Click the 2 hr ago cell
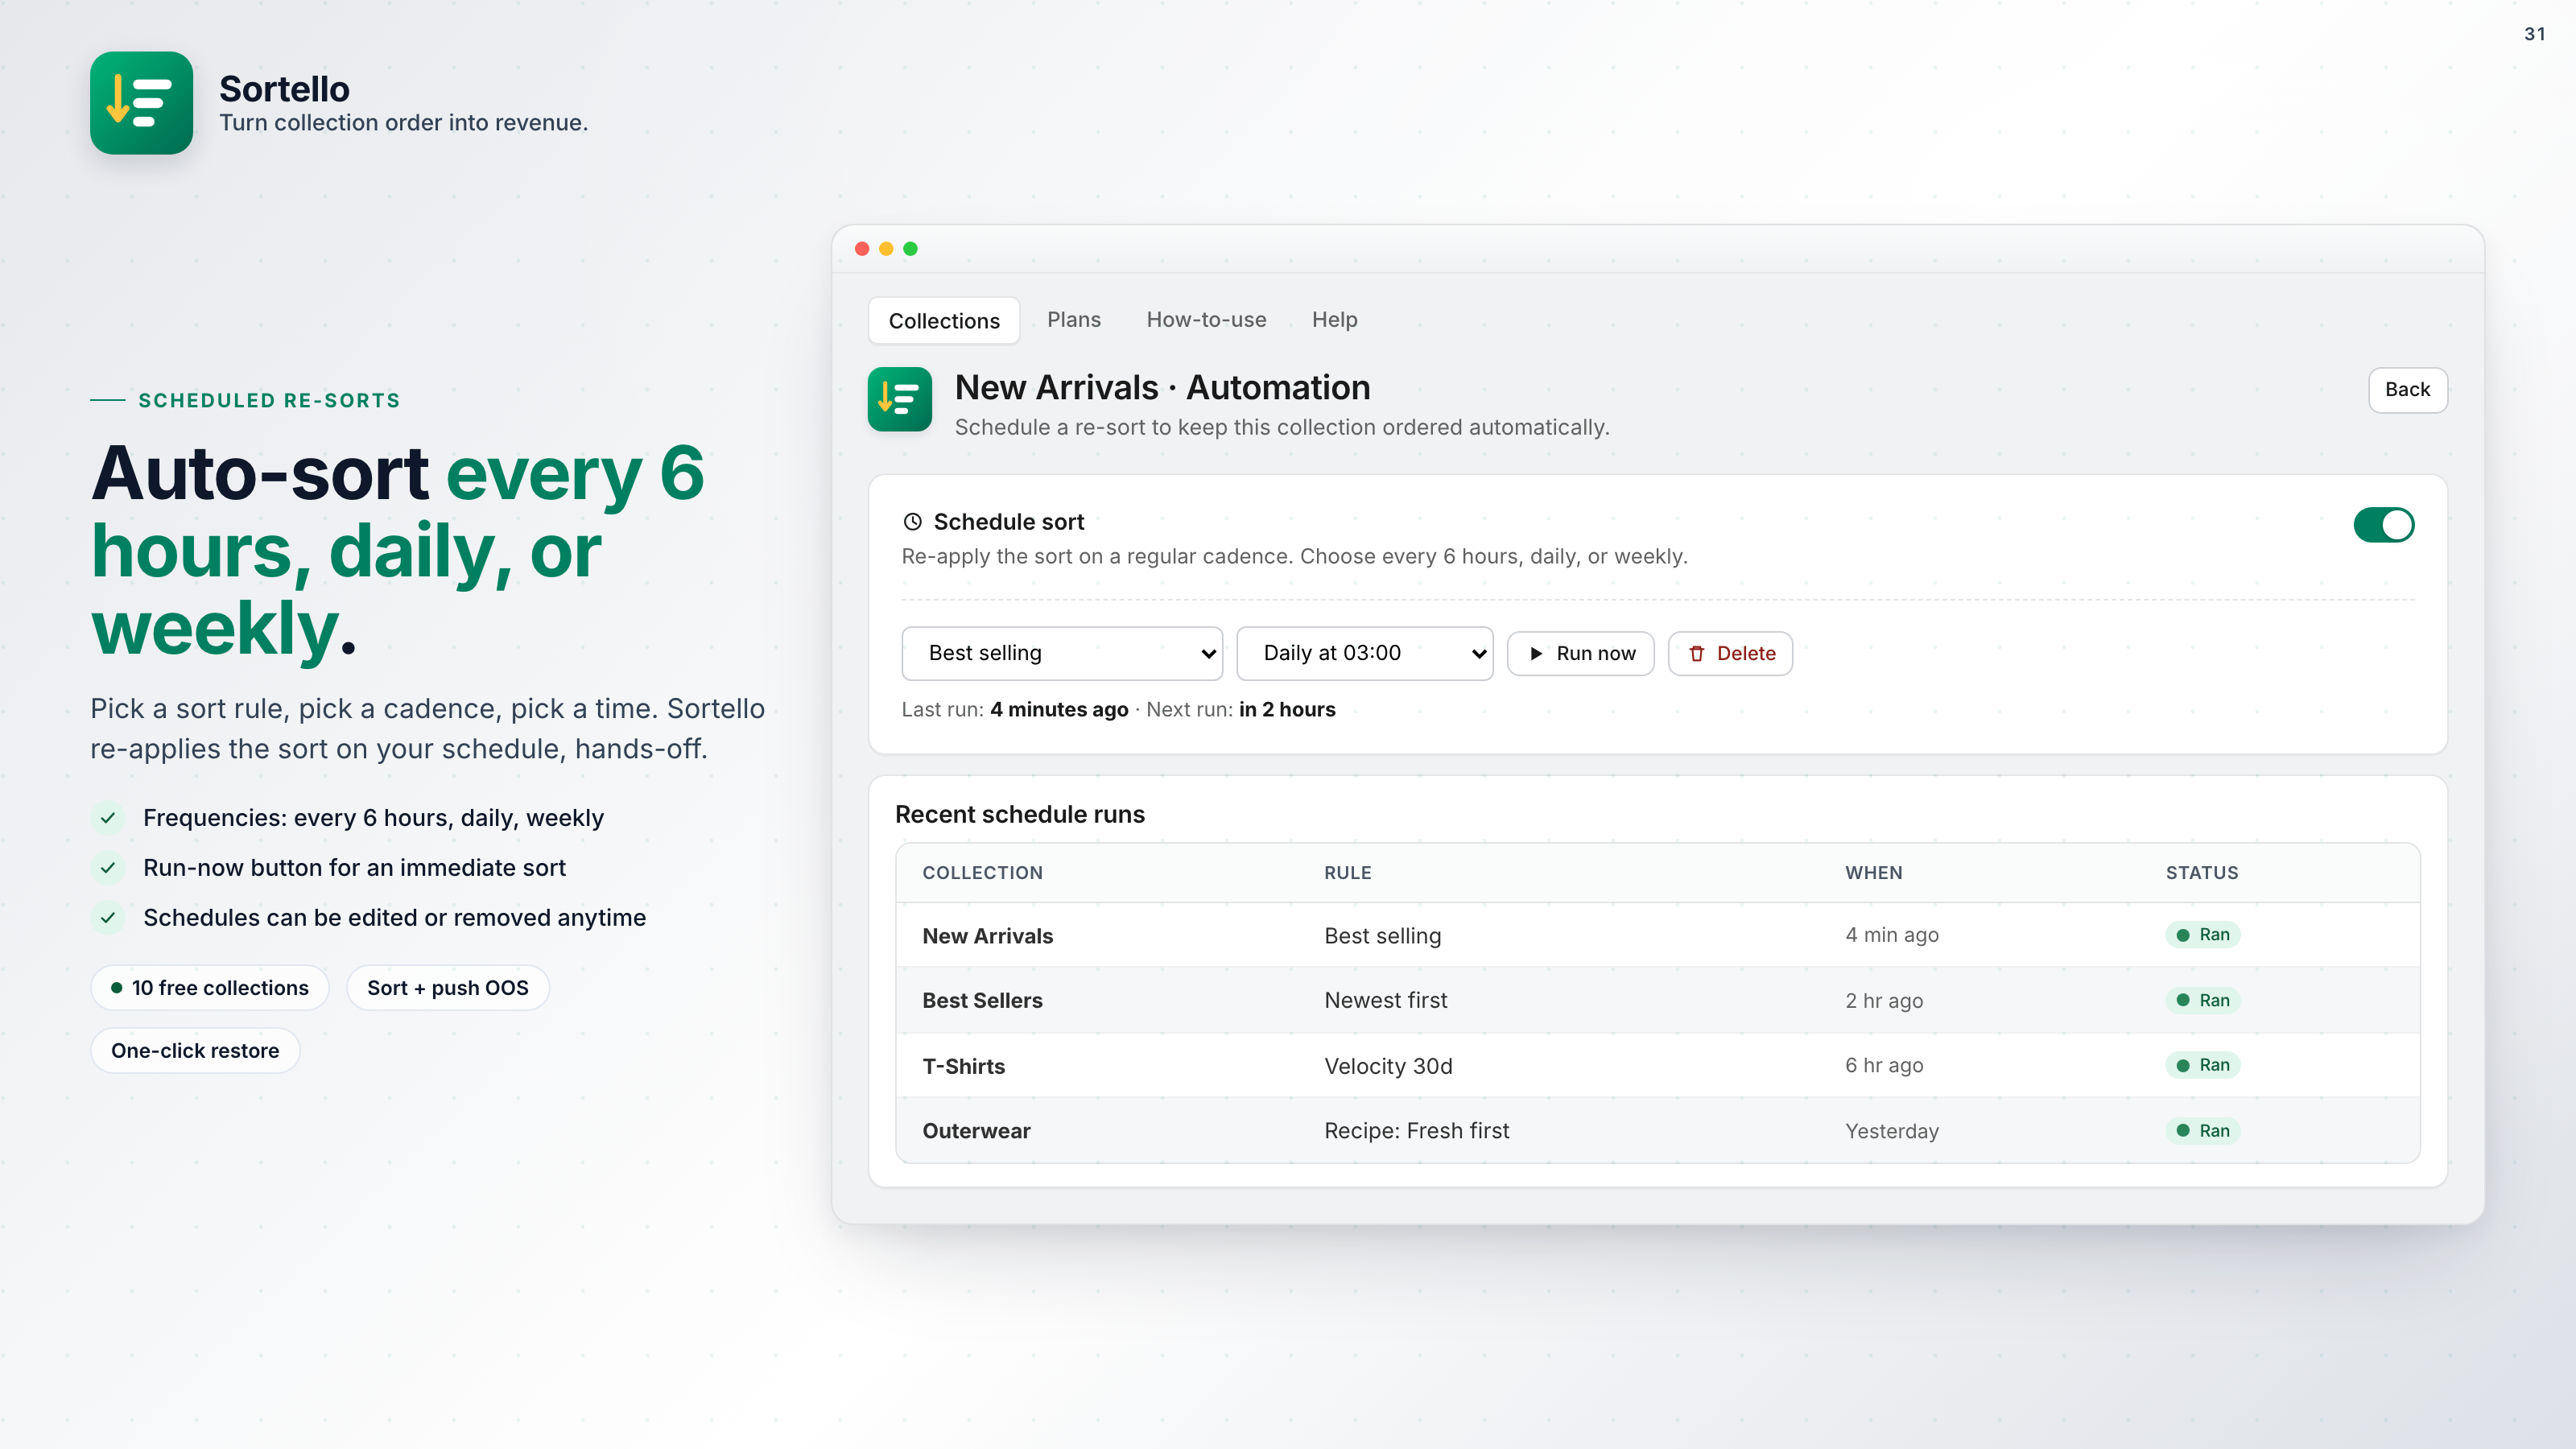The width and height of the screenshot is (2576, 1449). [x=1884, y=1001]
